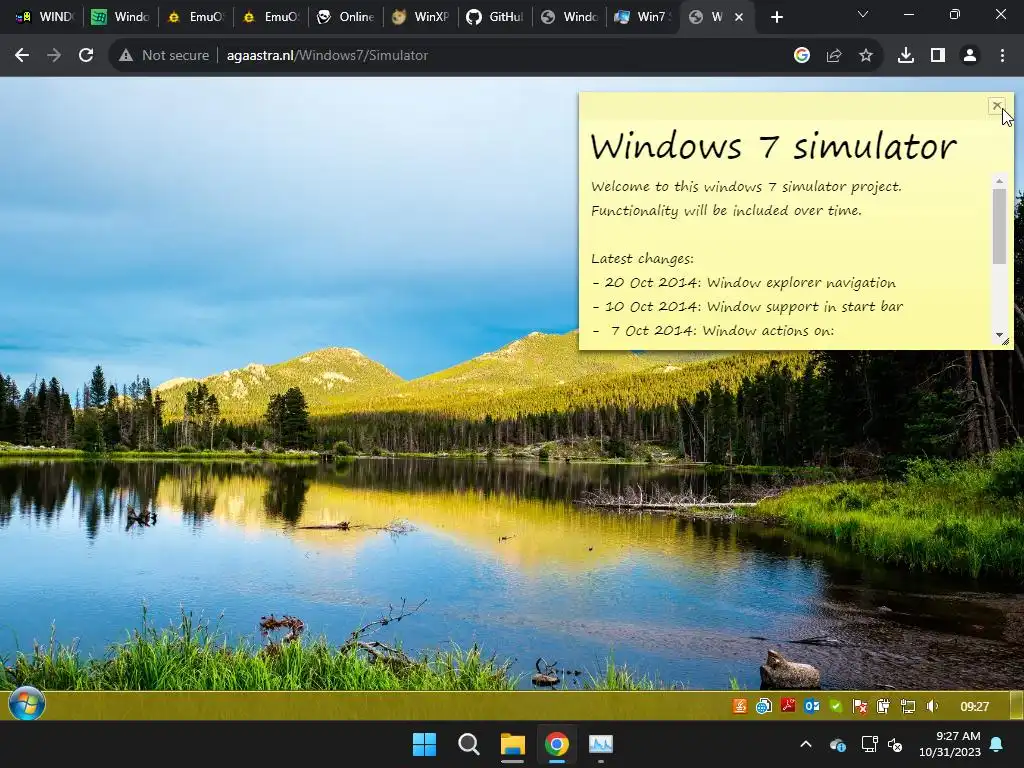
Task: Click the simulator clock 09:27
Action: pyautogui.click(x=974, y=706)
